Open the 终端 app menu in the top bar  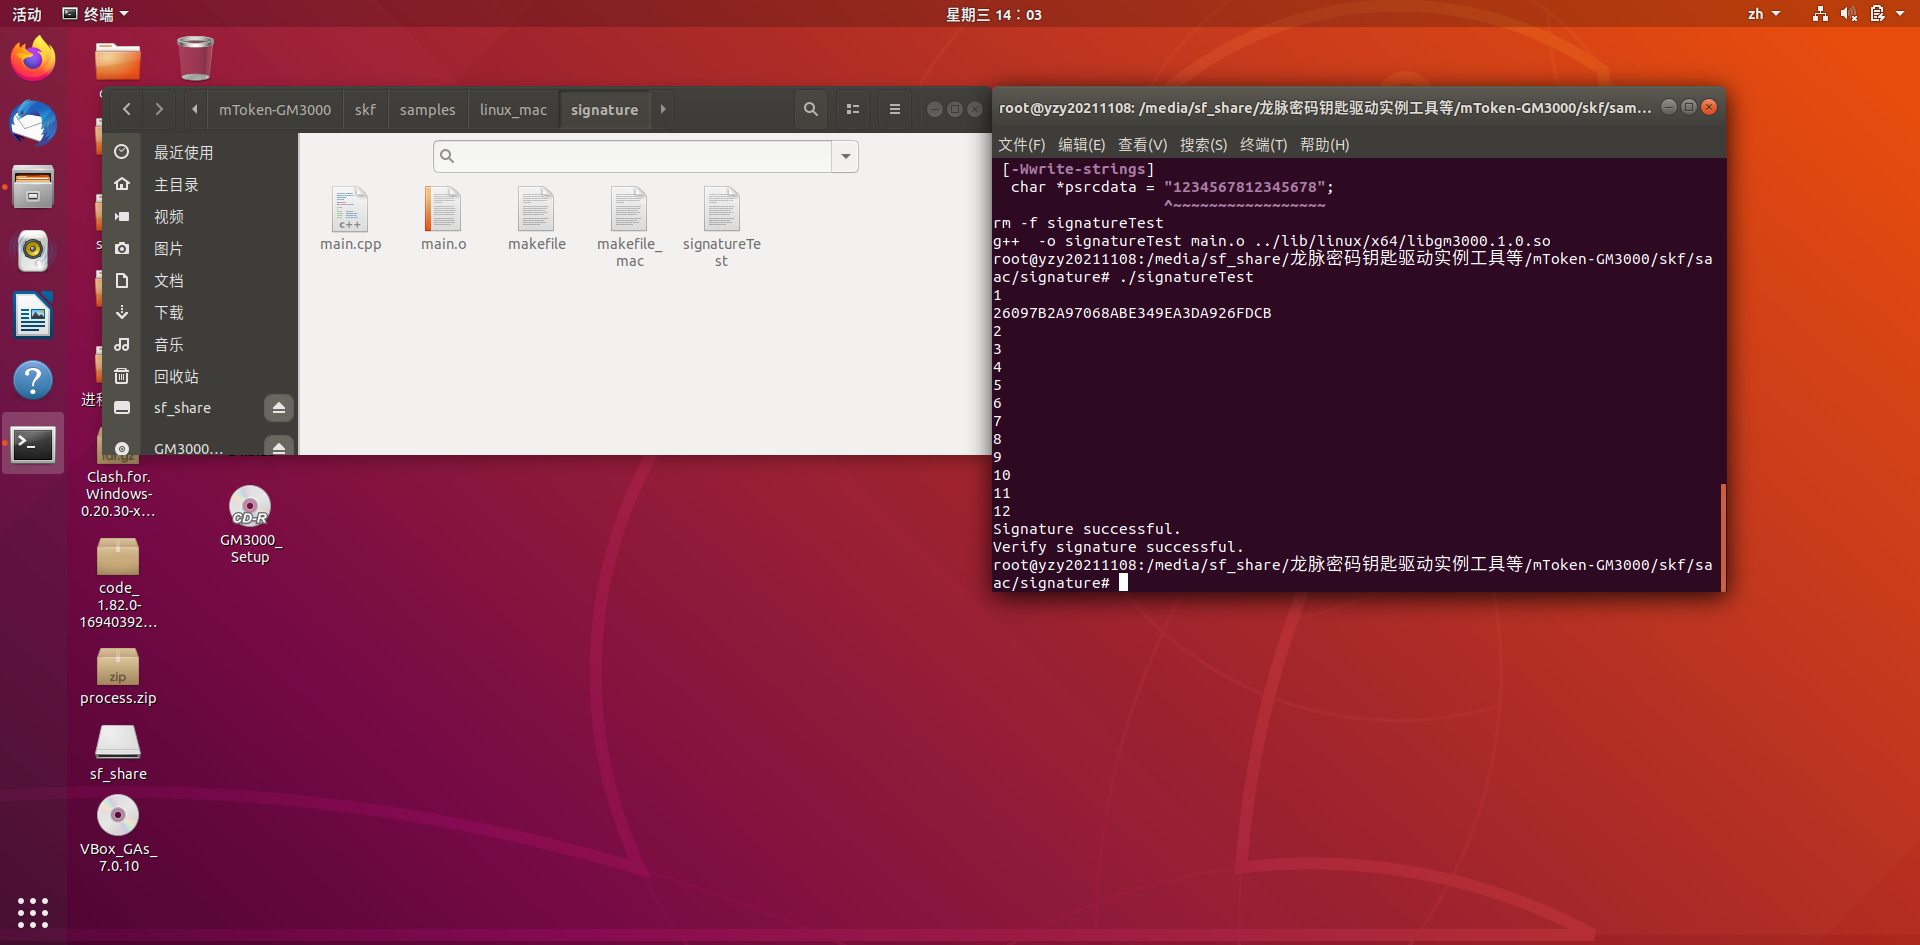96,14
